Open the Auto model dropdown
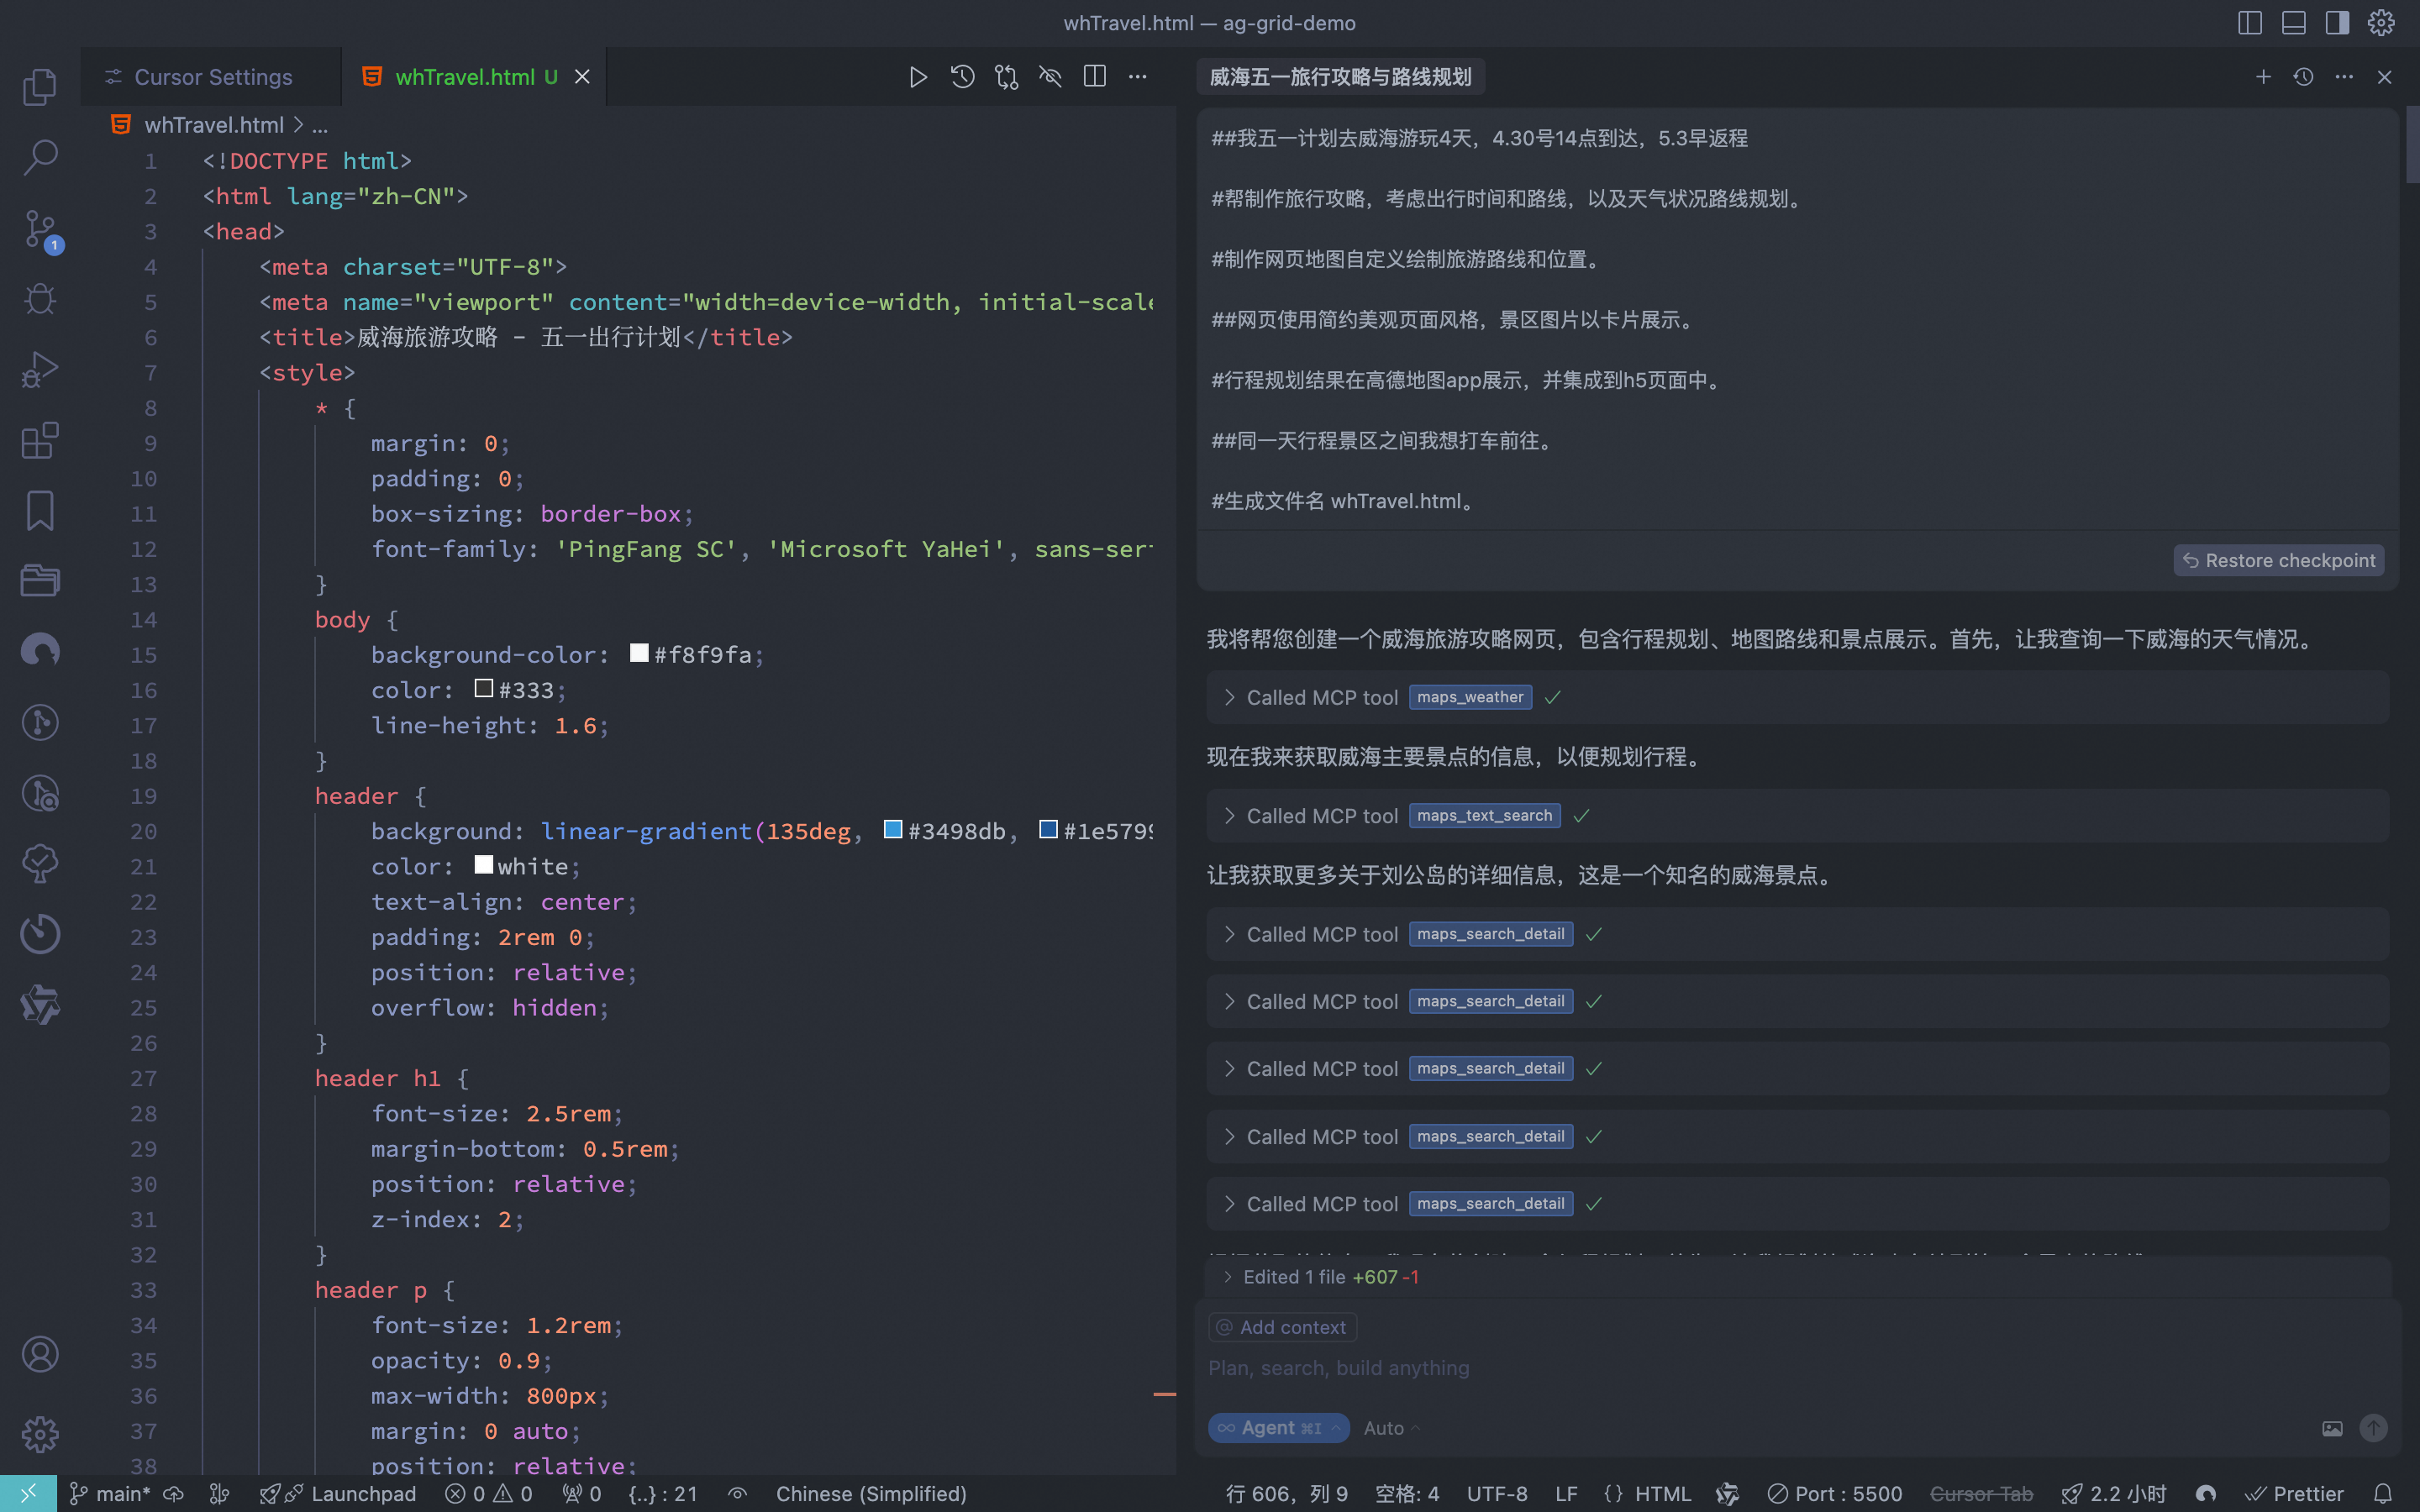Viewport: 2420px width, 1512px height. click(1392, 1428)
